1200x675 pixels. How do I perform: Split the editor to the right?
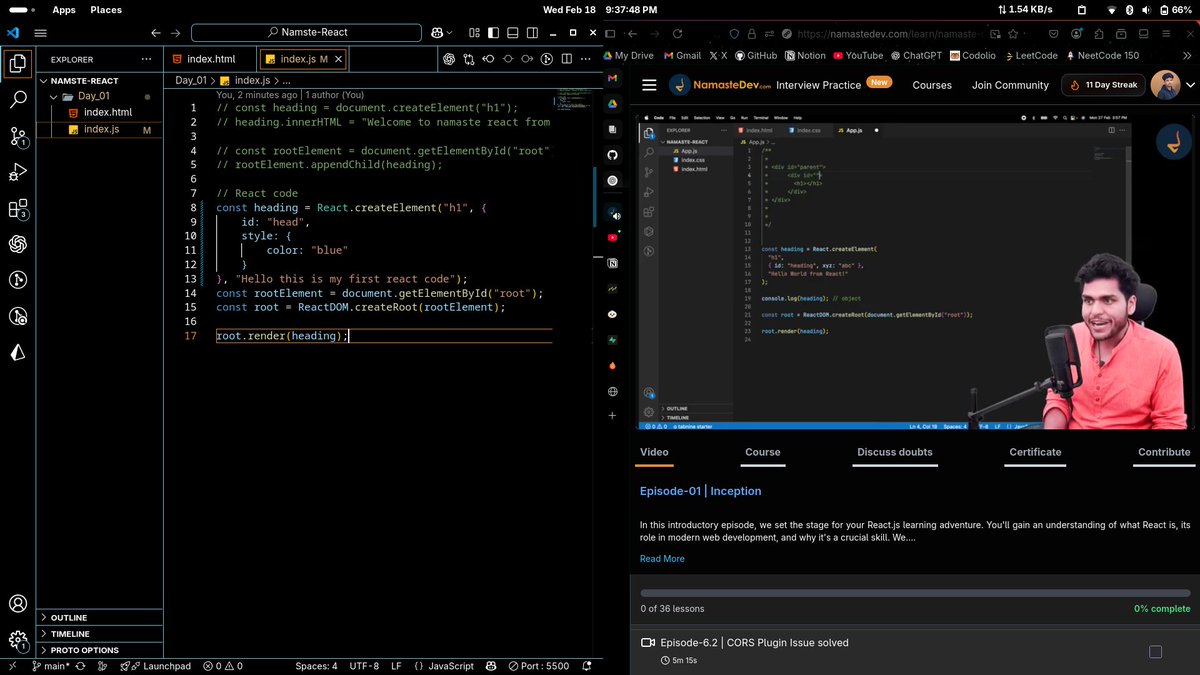[566, 59]
